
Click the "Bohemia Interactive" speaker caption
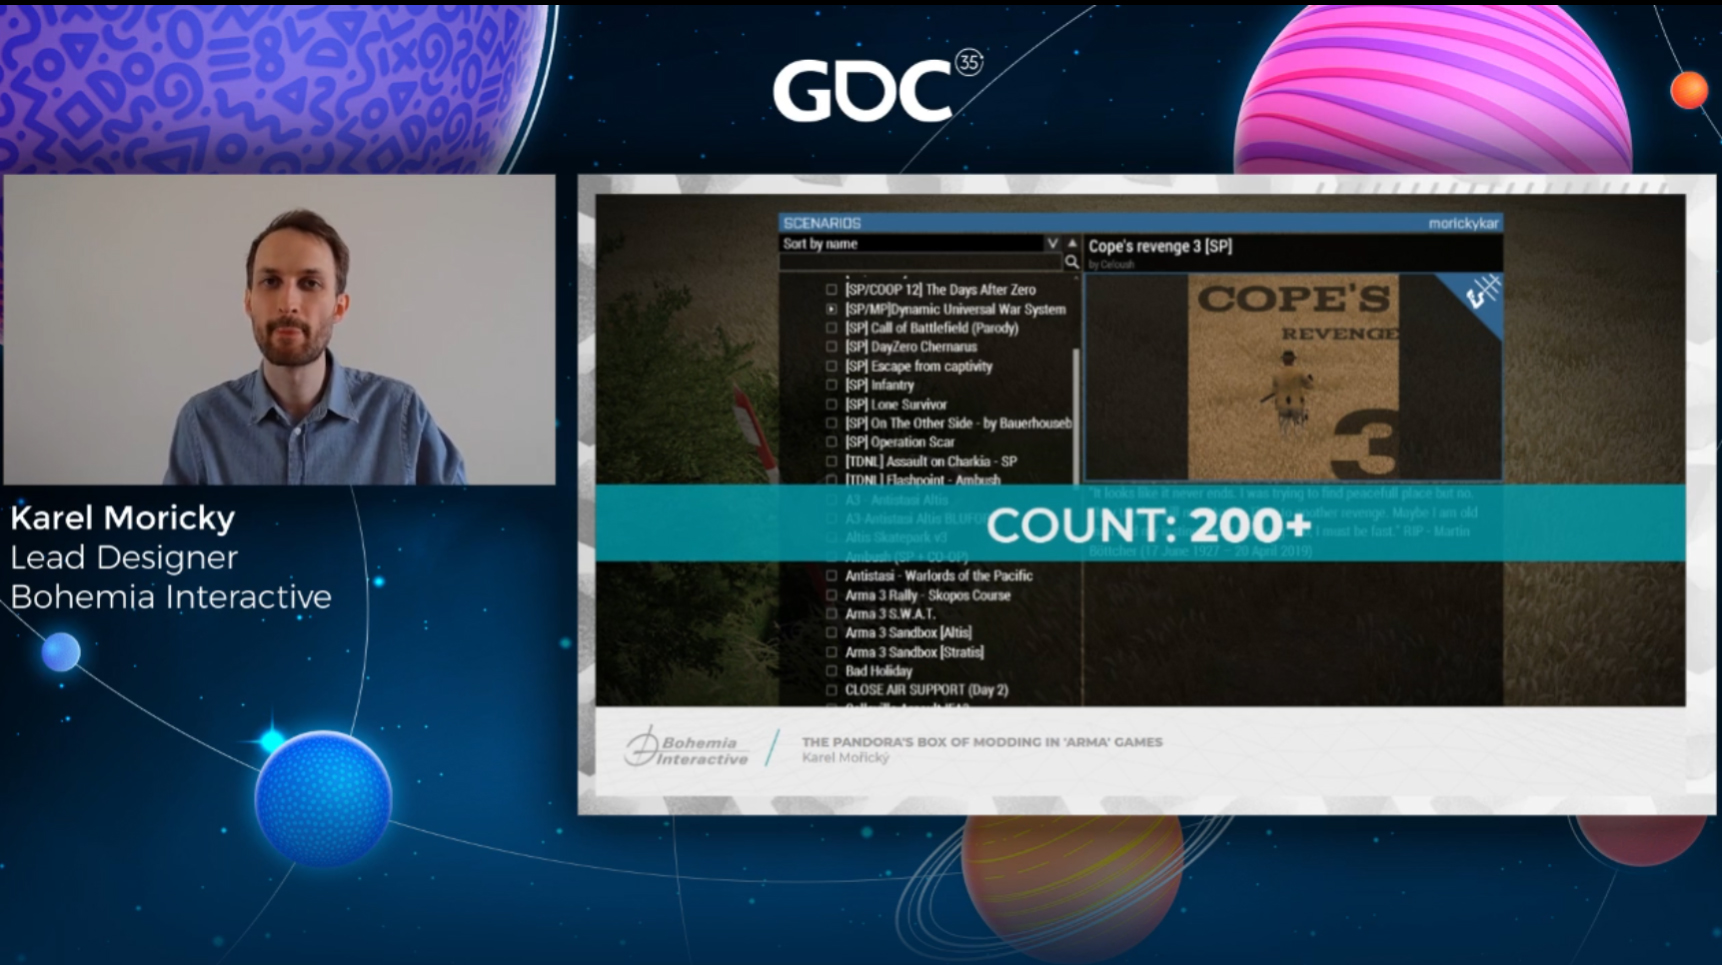[x=171, y=597]
